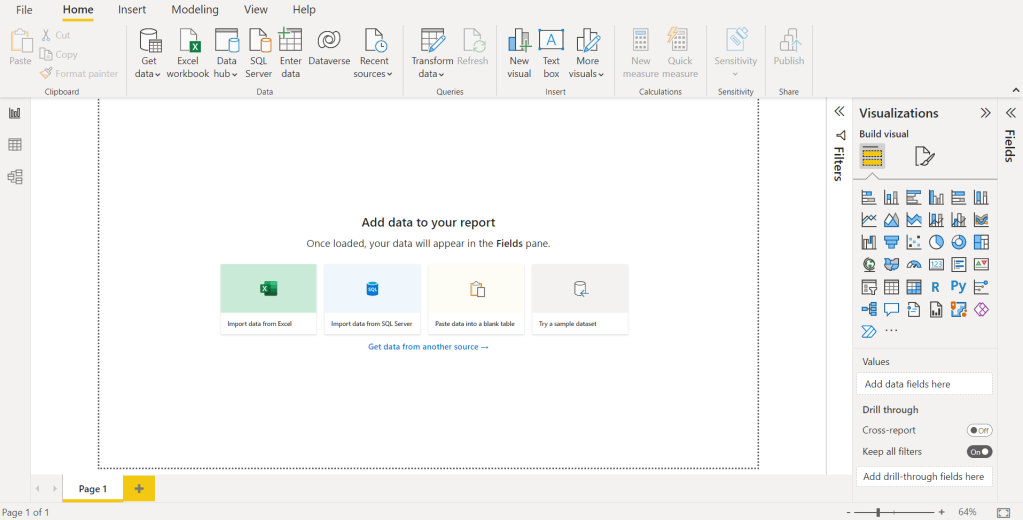Switch to the Insert ribbon tab
The height and width of the screenshot is (520, 1023).
pyautogui.click(x=132, y=10)
